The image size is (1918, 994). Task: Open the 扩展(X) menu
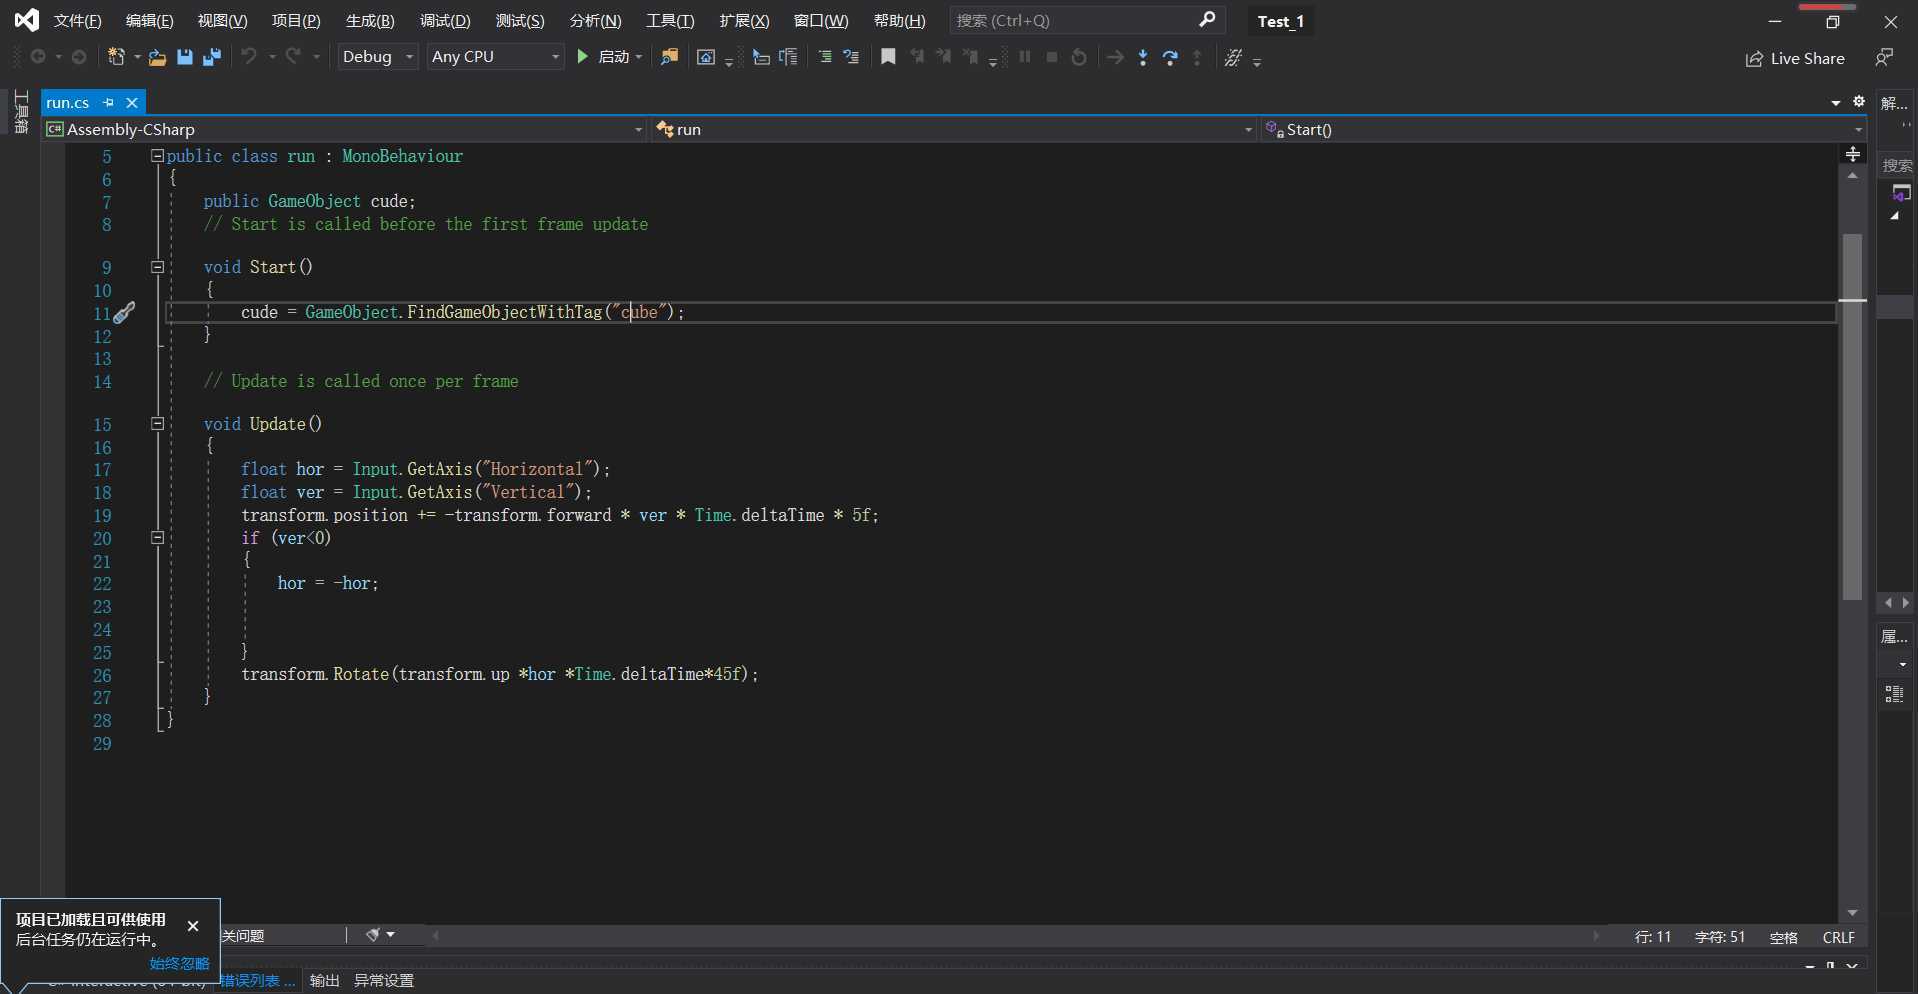click(x=744, y=20)
